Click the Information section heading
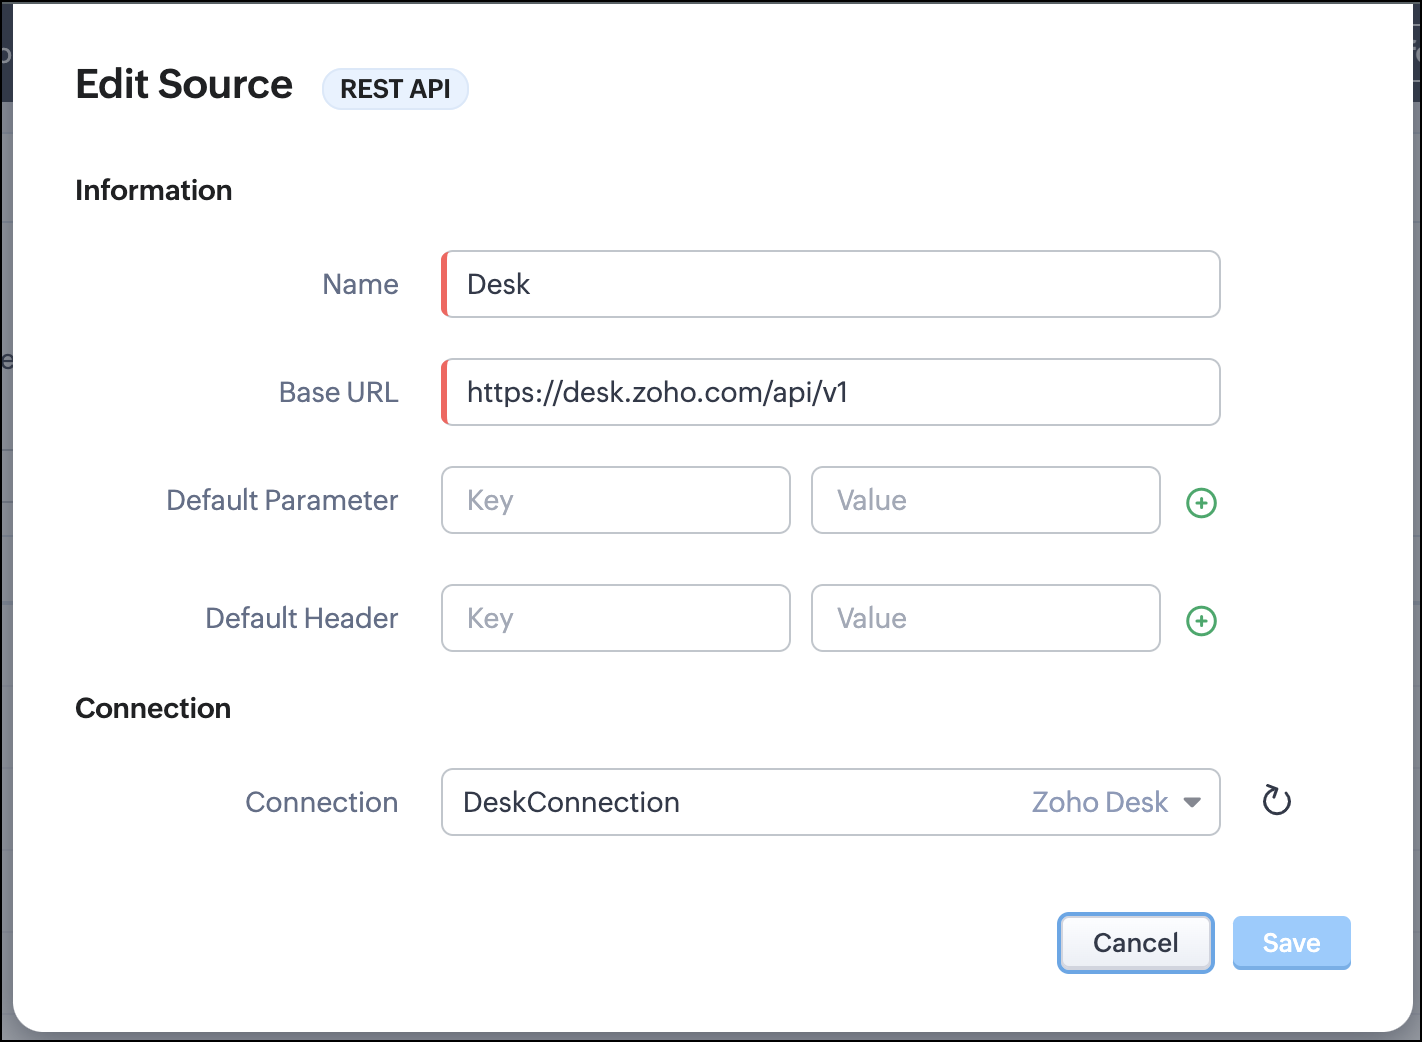The width and height of the screenshot is (1422, 1042). click(x=153, y=190)
